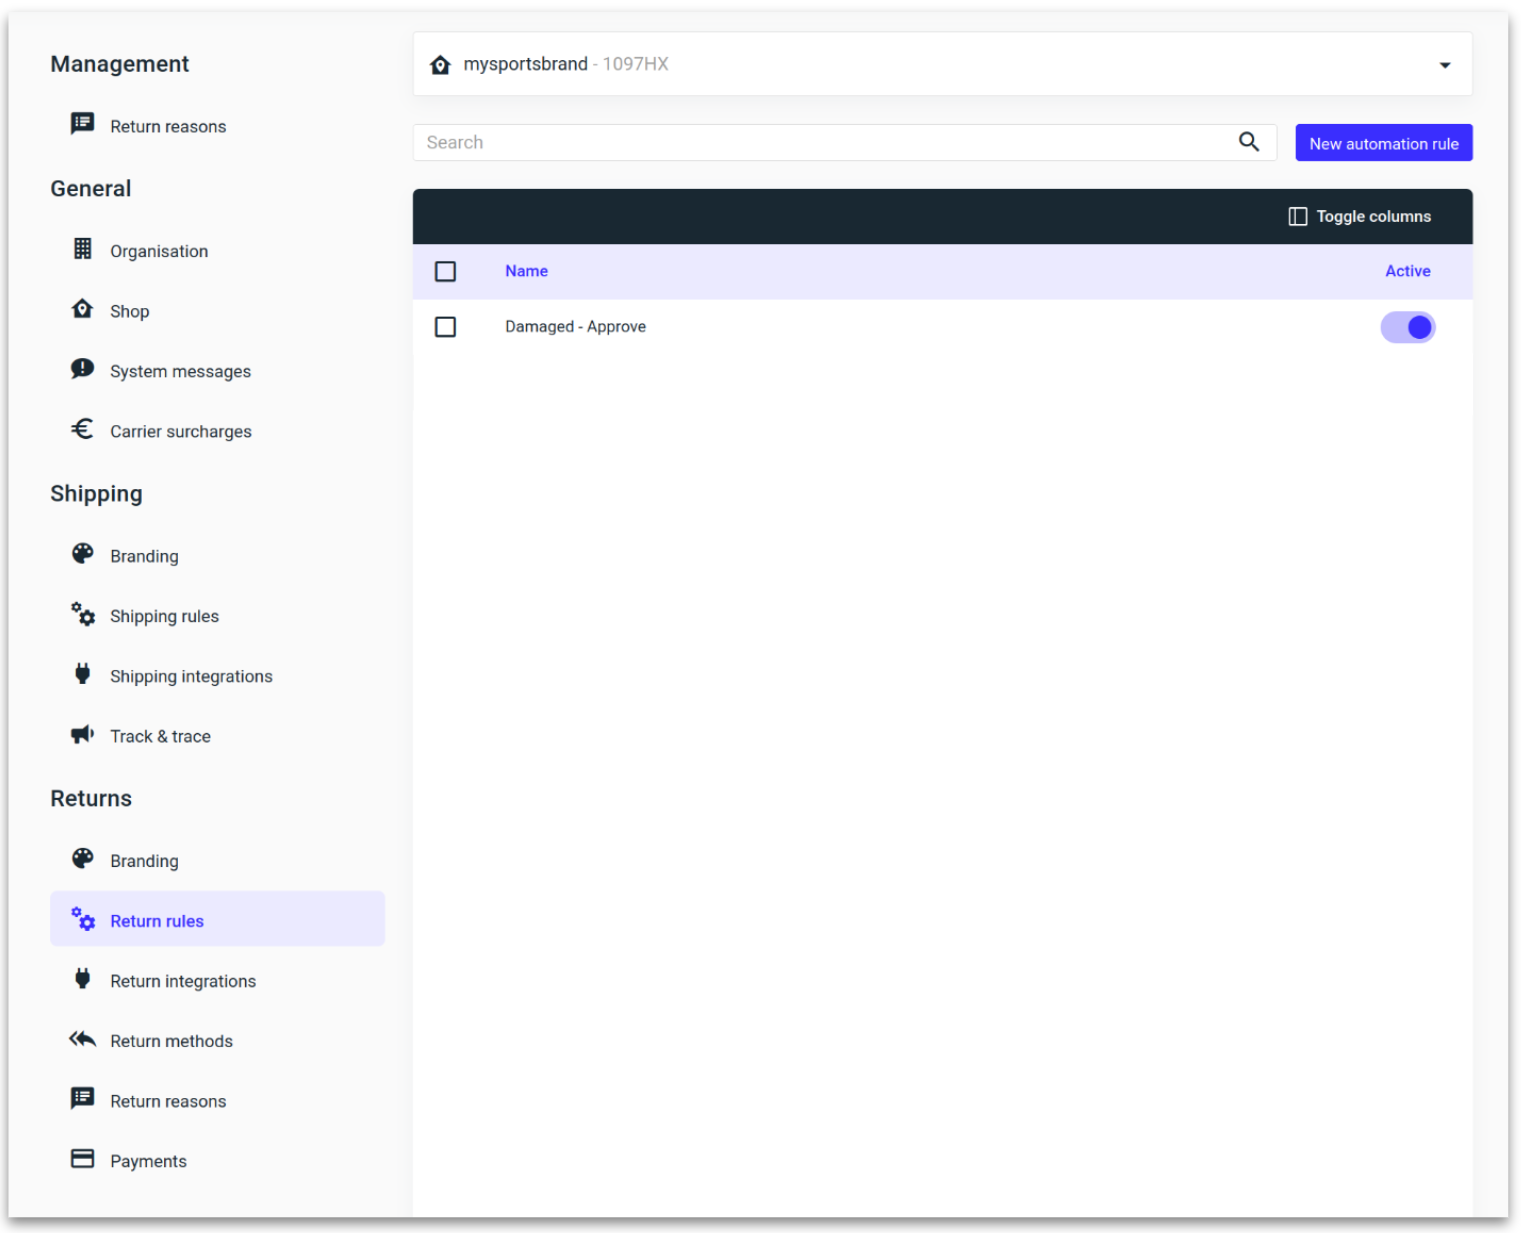This screenshot has width=1521, height=1233.
Task: Tick the checkbox next to Damaged - Approve
Action: pyautogui.click(x=446, y=327)
